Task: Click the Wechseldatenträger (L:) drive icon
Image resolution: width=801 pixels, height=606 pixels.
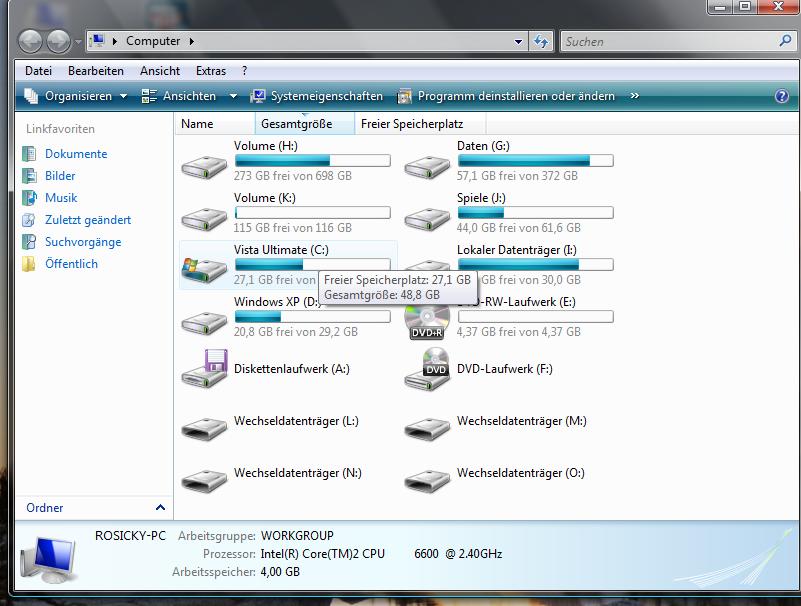Action: click(204, 429)
